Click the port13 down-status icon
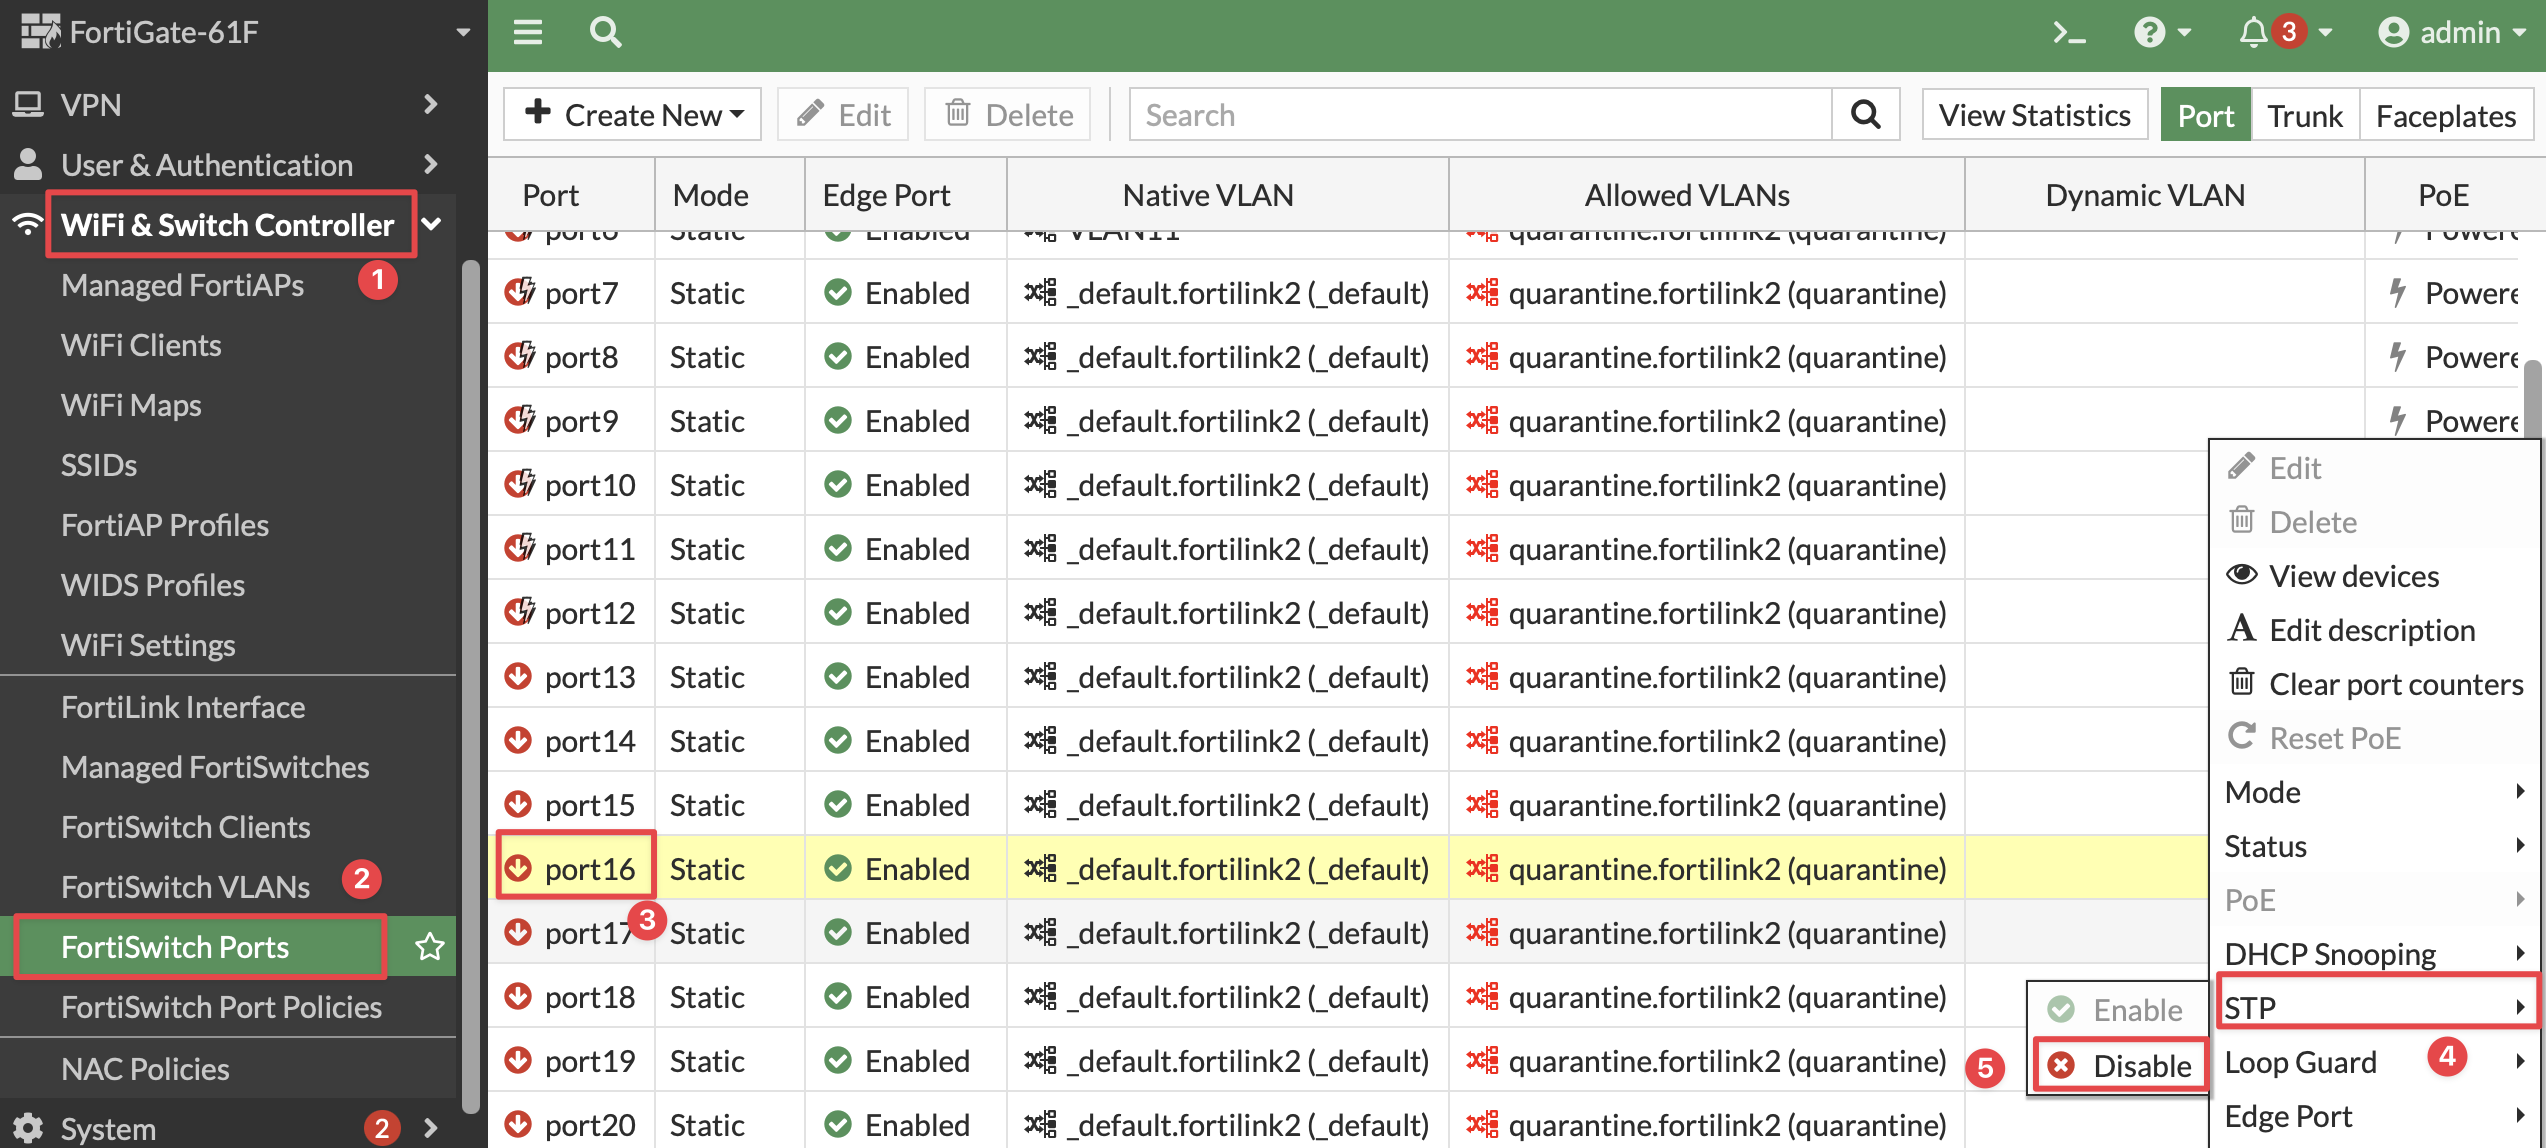 (518, 676)
